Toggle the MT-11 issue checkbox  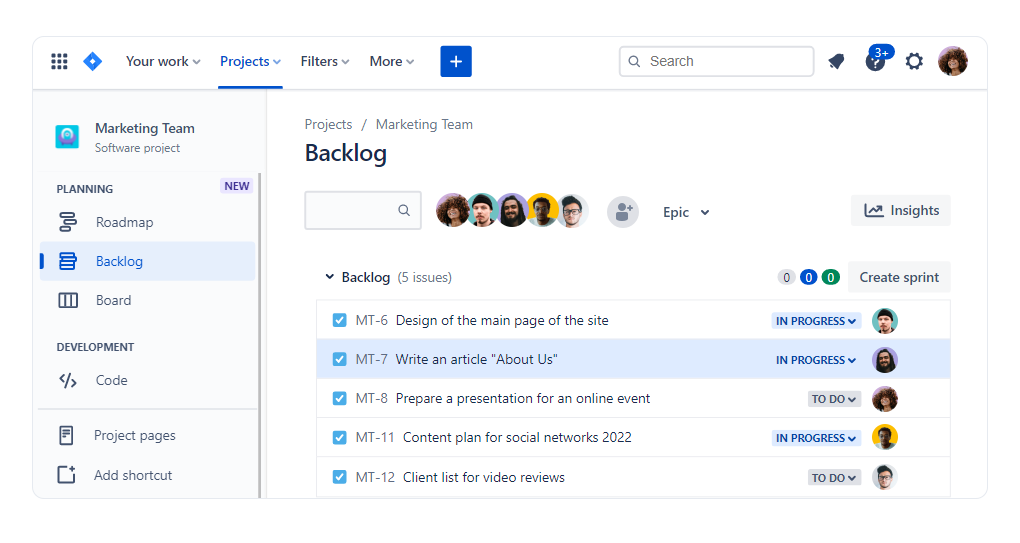point(340,437)
